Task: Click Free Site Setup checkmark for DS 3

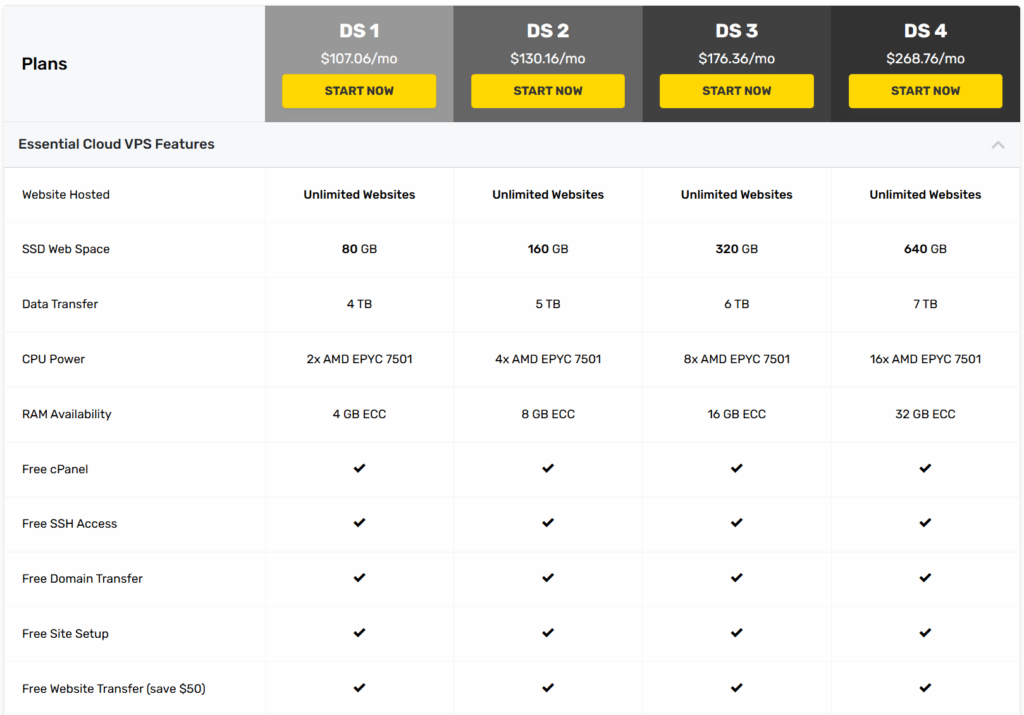Action: pos(737,633)
